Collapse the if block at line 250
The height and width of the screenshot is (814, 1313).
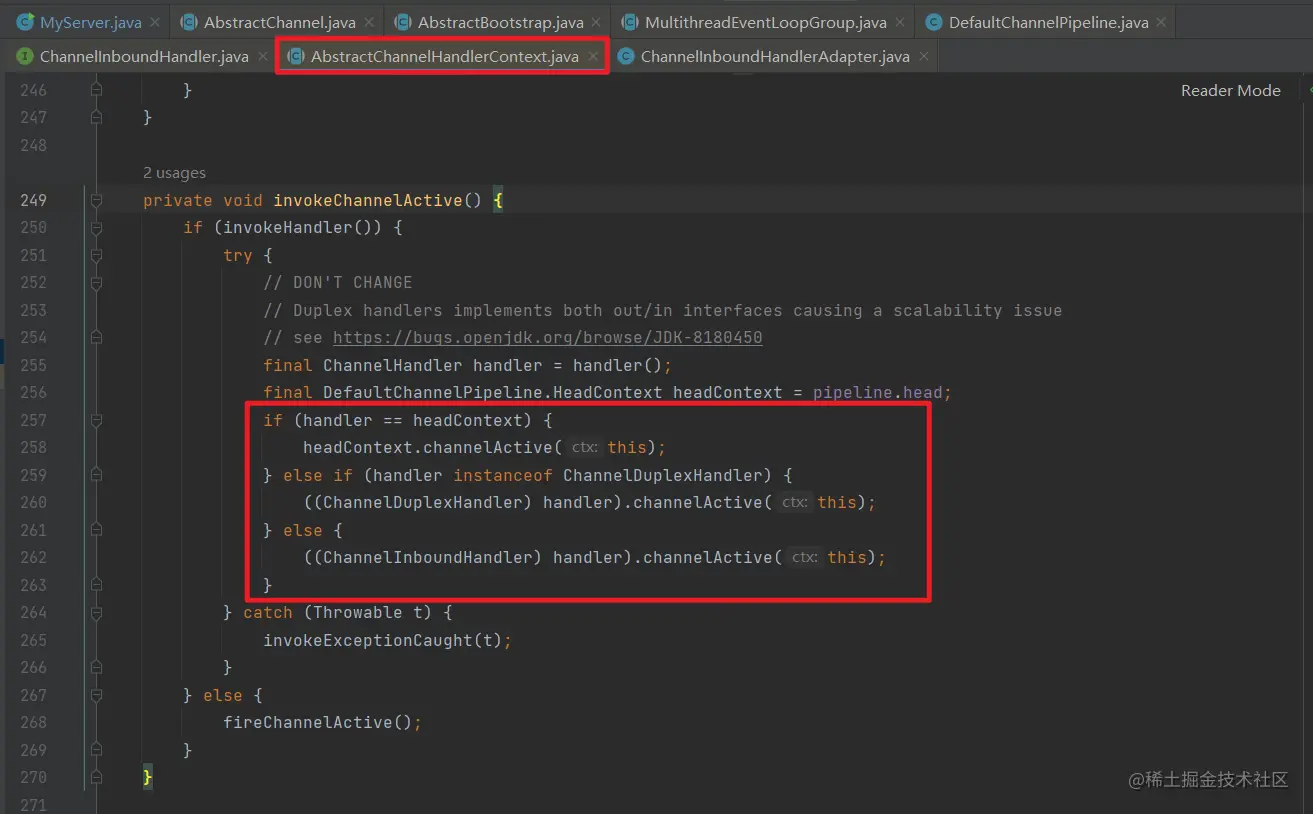click(x=97, y=227)
